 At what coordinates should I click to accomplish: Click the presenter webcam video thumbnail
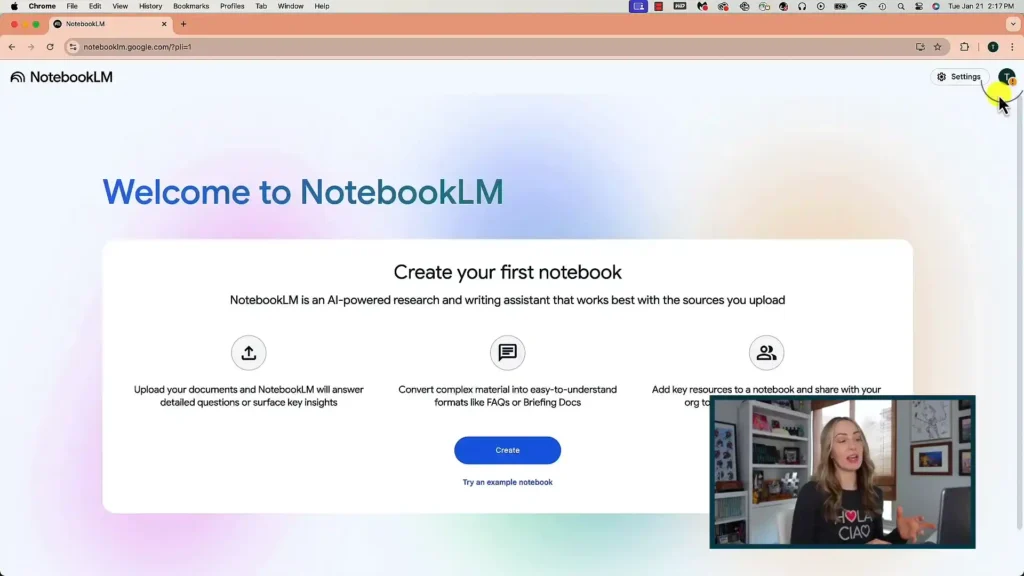843,472
